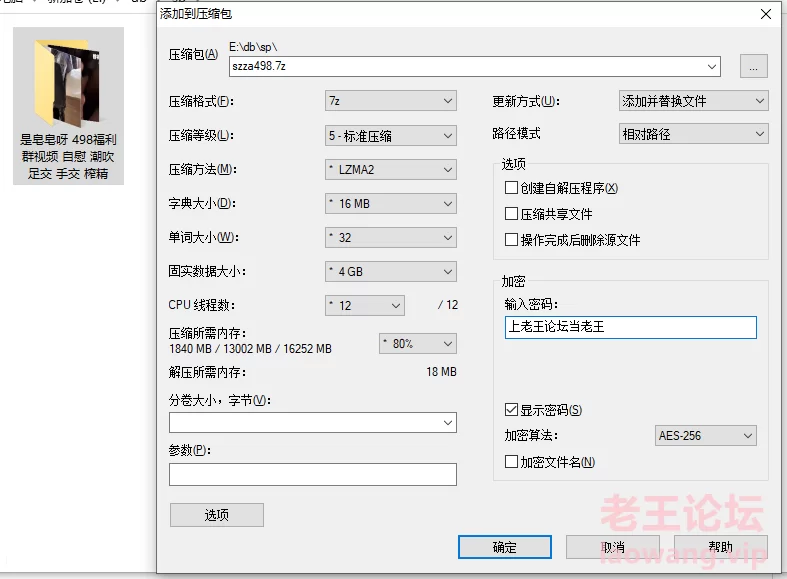Image resolution: width=787 pixels, height=579 pixels.
Task: Open the 路径模式 相对路径 dropdown
Action: pos(693,134)
